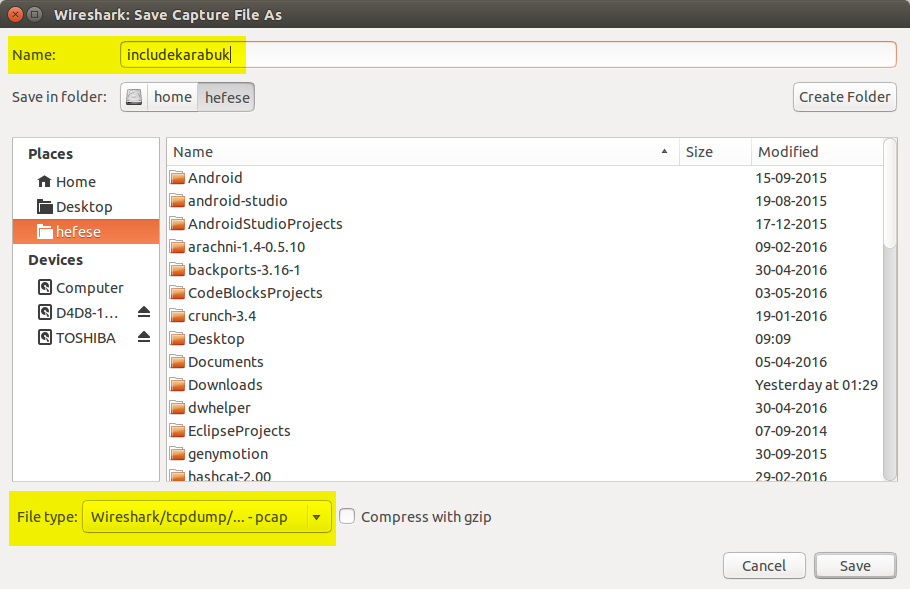Click the 'Yesterday at 01:29' modified entry

point(816,385)
